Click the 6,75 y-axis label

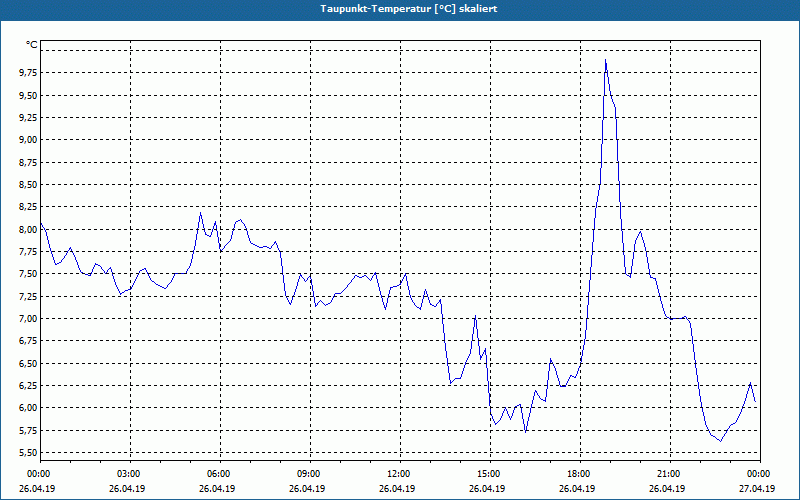(28, 341)
